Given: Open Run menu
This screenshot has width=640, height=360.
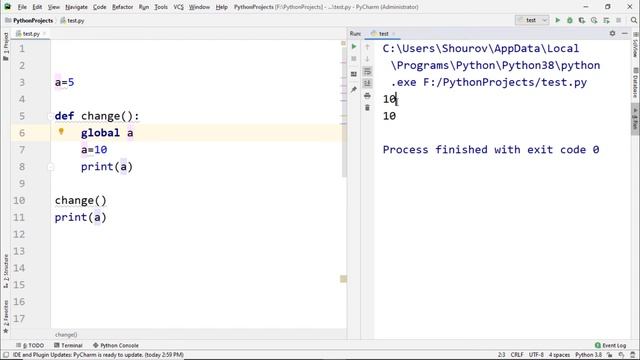Looking at the screenshot, I should [x=144, y=7].
